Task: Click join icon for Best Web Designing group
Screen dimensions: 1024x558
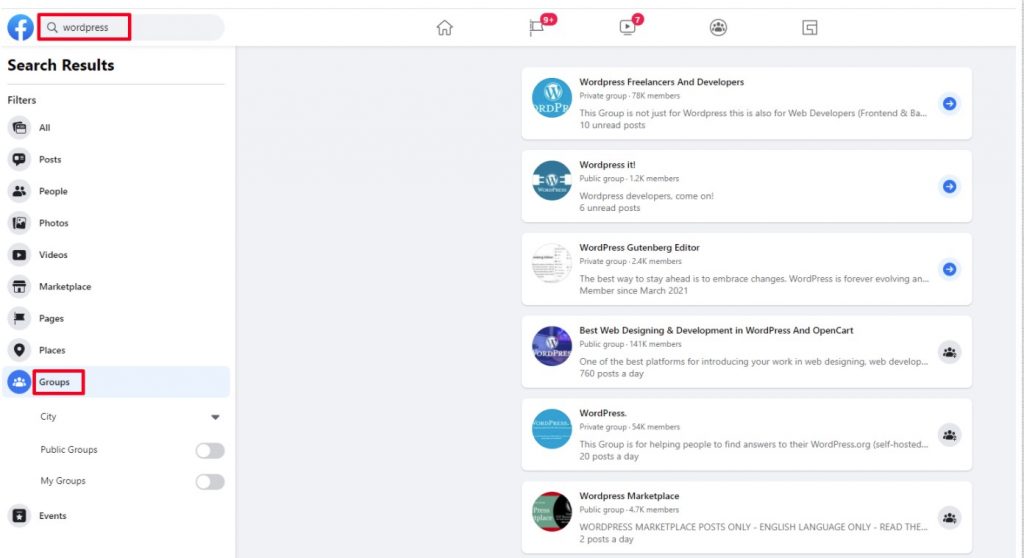Action: (x=949, y=352)
